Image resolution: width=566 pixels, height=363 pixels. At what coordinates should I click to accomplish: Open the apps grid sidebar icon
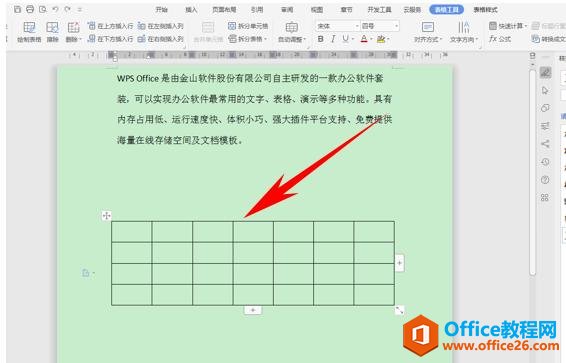pos(545,197)
